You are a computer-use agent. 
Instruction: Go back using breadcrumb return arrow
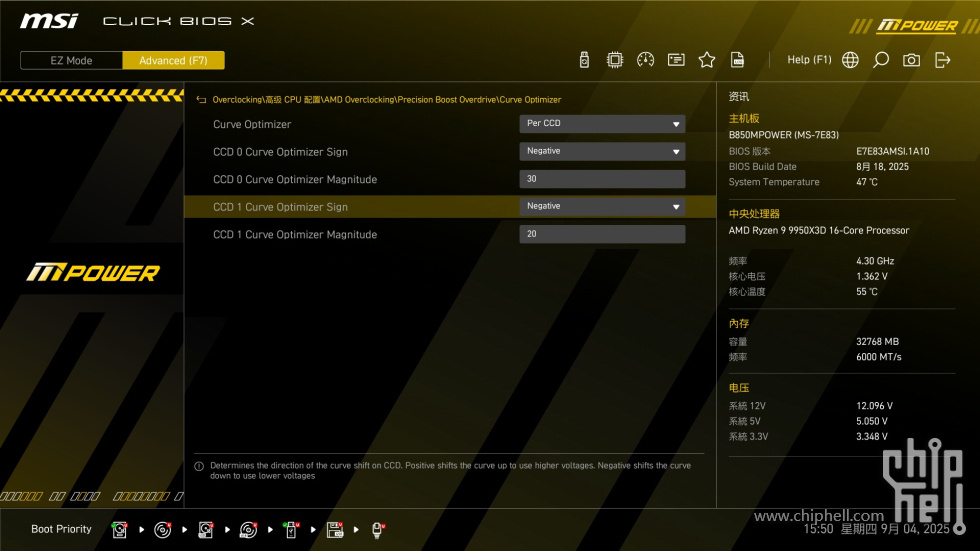[x=201, y=100]
